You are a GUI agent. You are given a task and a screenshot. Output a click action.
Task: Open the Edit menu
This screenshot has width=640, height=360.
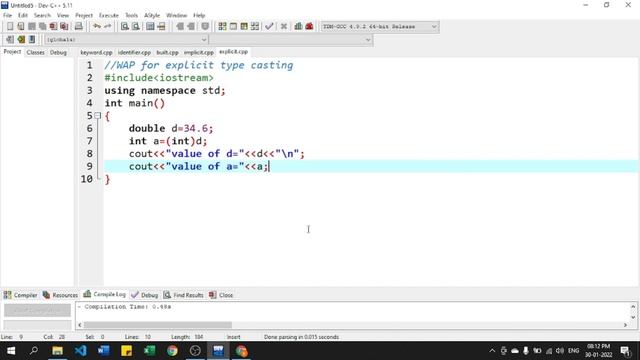coord(23,16)
